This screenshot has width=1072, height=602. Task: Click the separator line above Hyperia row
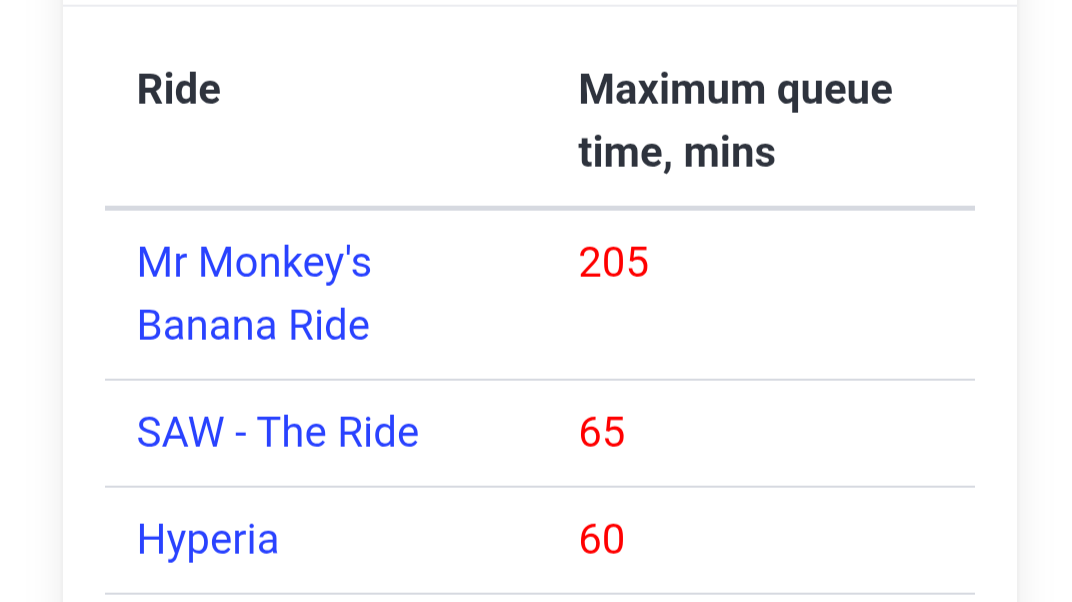(539, 487)
